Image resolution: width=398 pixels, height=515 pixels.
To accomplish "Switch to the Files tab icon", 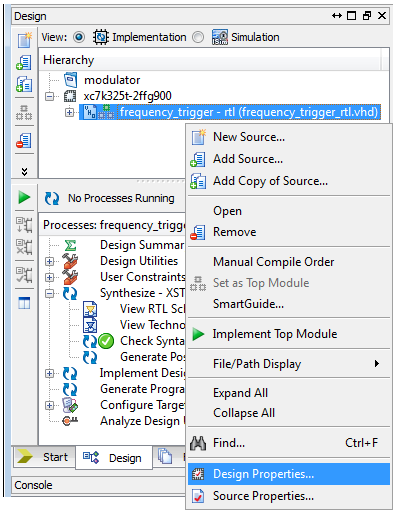I will click(165, 456).
